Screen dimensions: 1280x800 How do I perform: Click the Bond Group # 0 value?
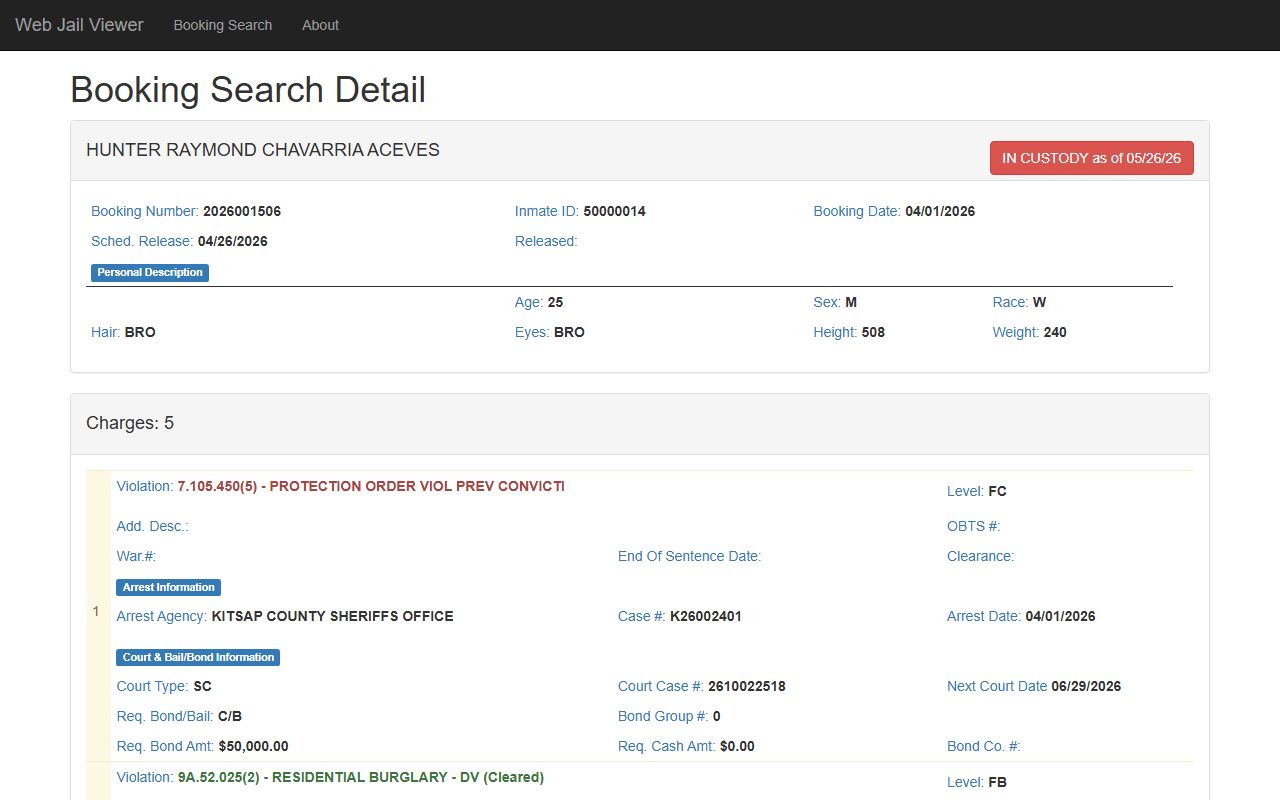coord(717,716)
